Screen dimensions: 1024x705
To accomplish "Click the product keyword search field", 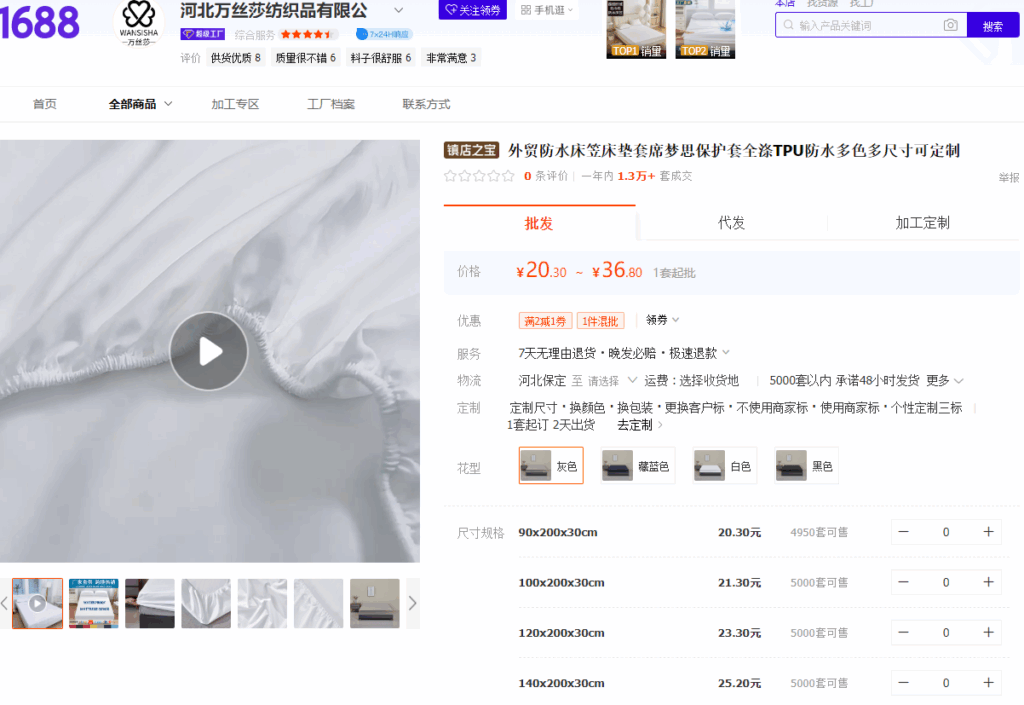I will coord(865,25).
